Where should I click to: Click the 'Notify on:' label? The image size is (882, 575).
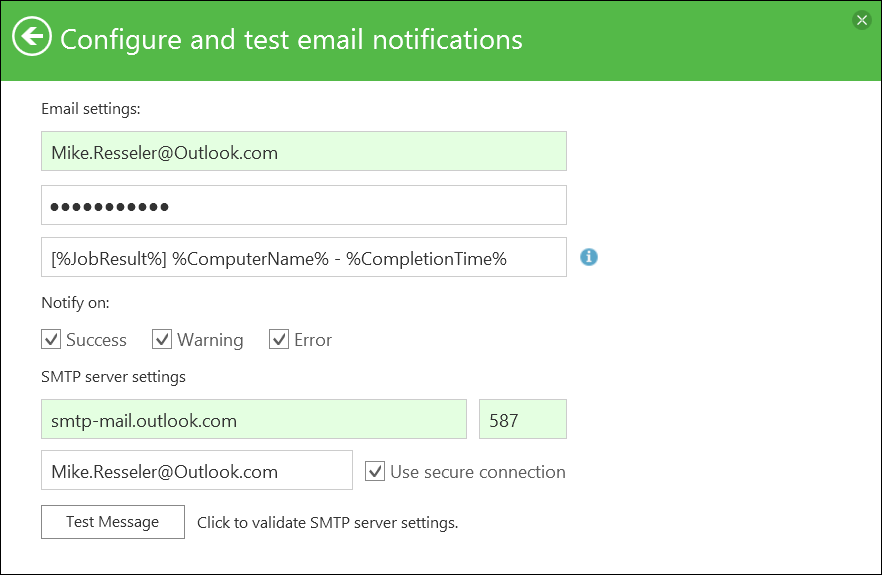(75, 302)
